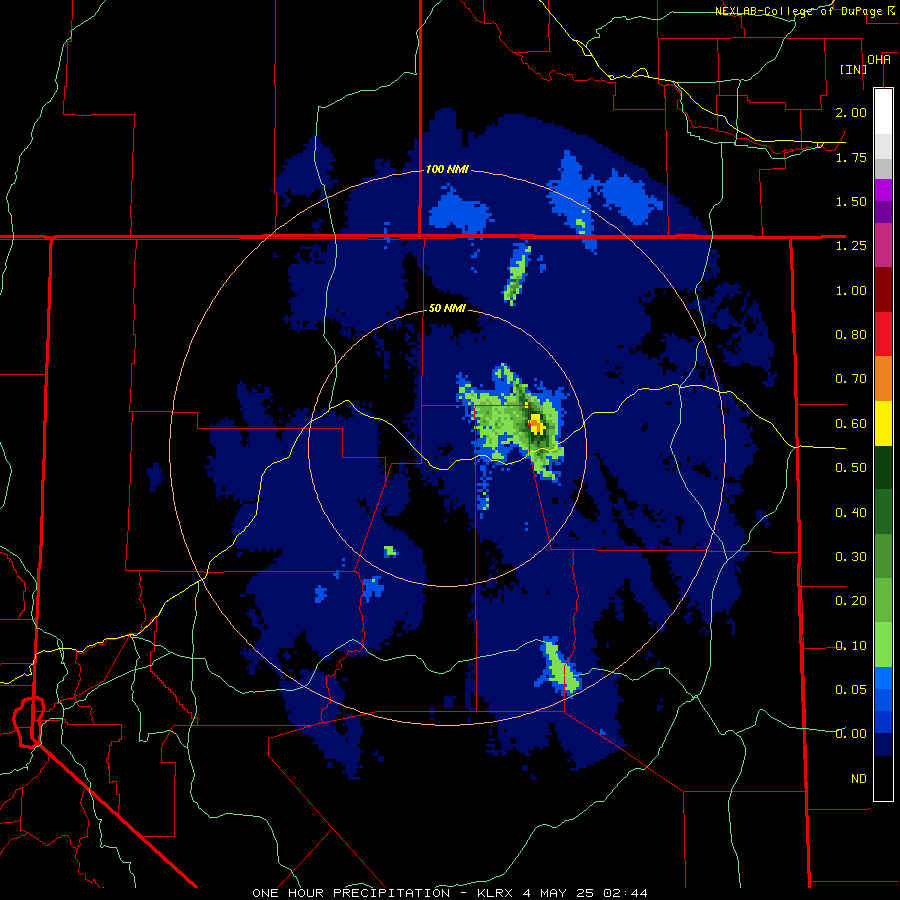
Task: Click the 'OHA' product code label
Action: [x=879, y=60]
